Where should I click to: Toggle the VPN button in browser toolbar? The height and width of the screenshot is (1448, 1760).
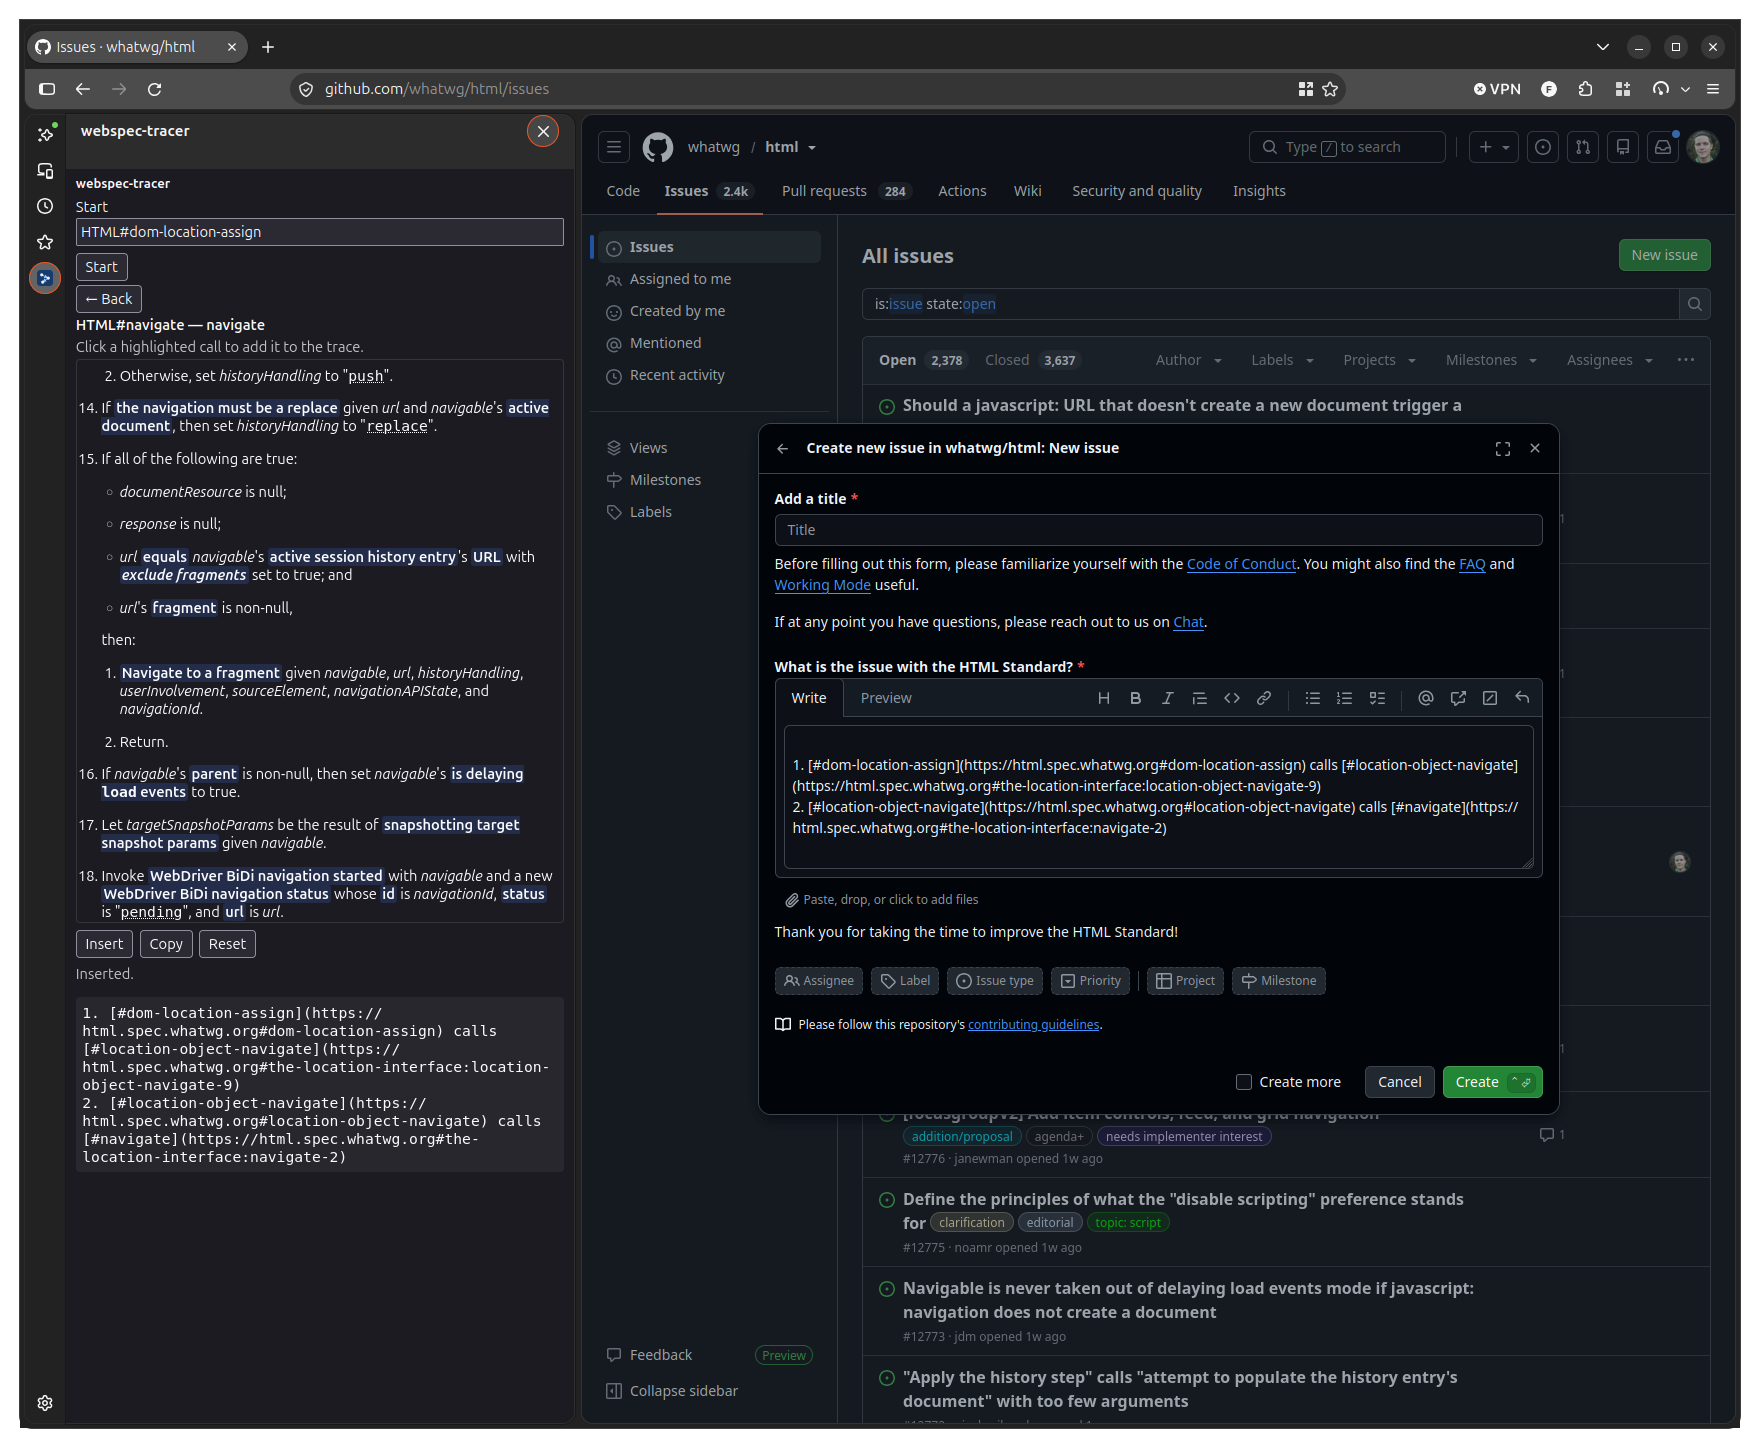tap(1497, 89)
